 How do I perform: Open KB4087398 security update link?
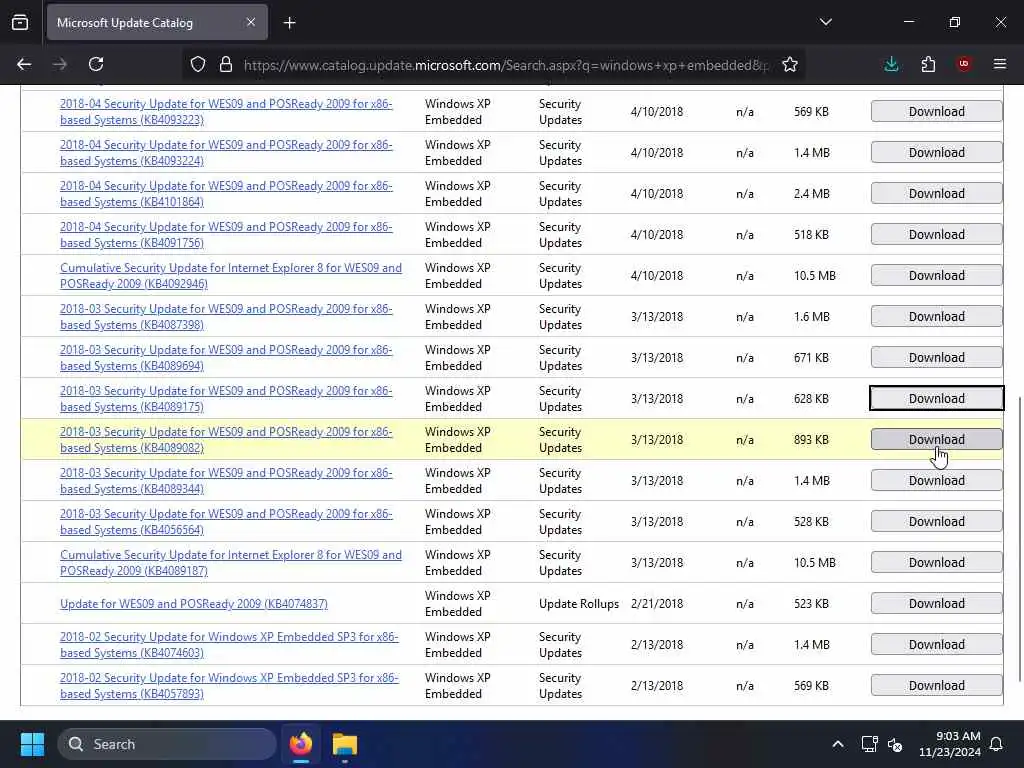pyautogui.click(x=226, y=317)
